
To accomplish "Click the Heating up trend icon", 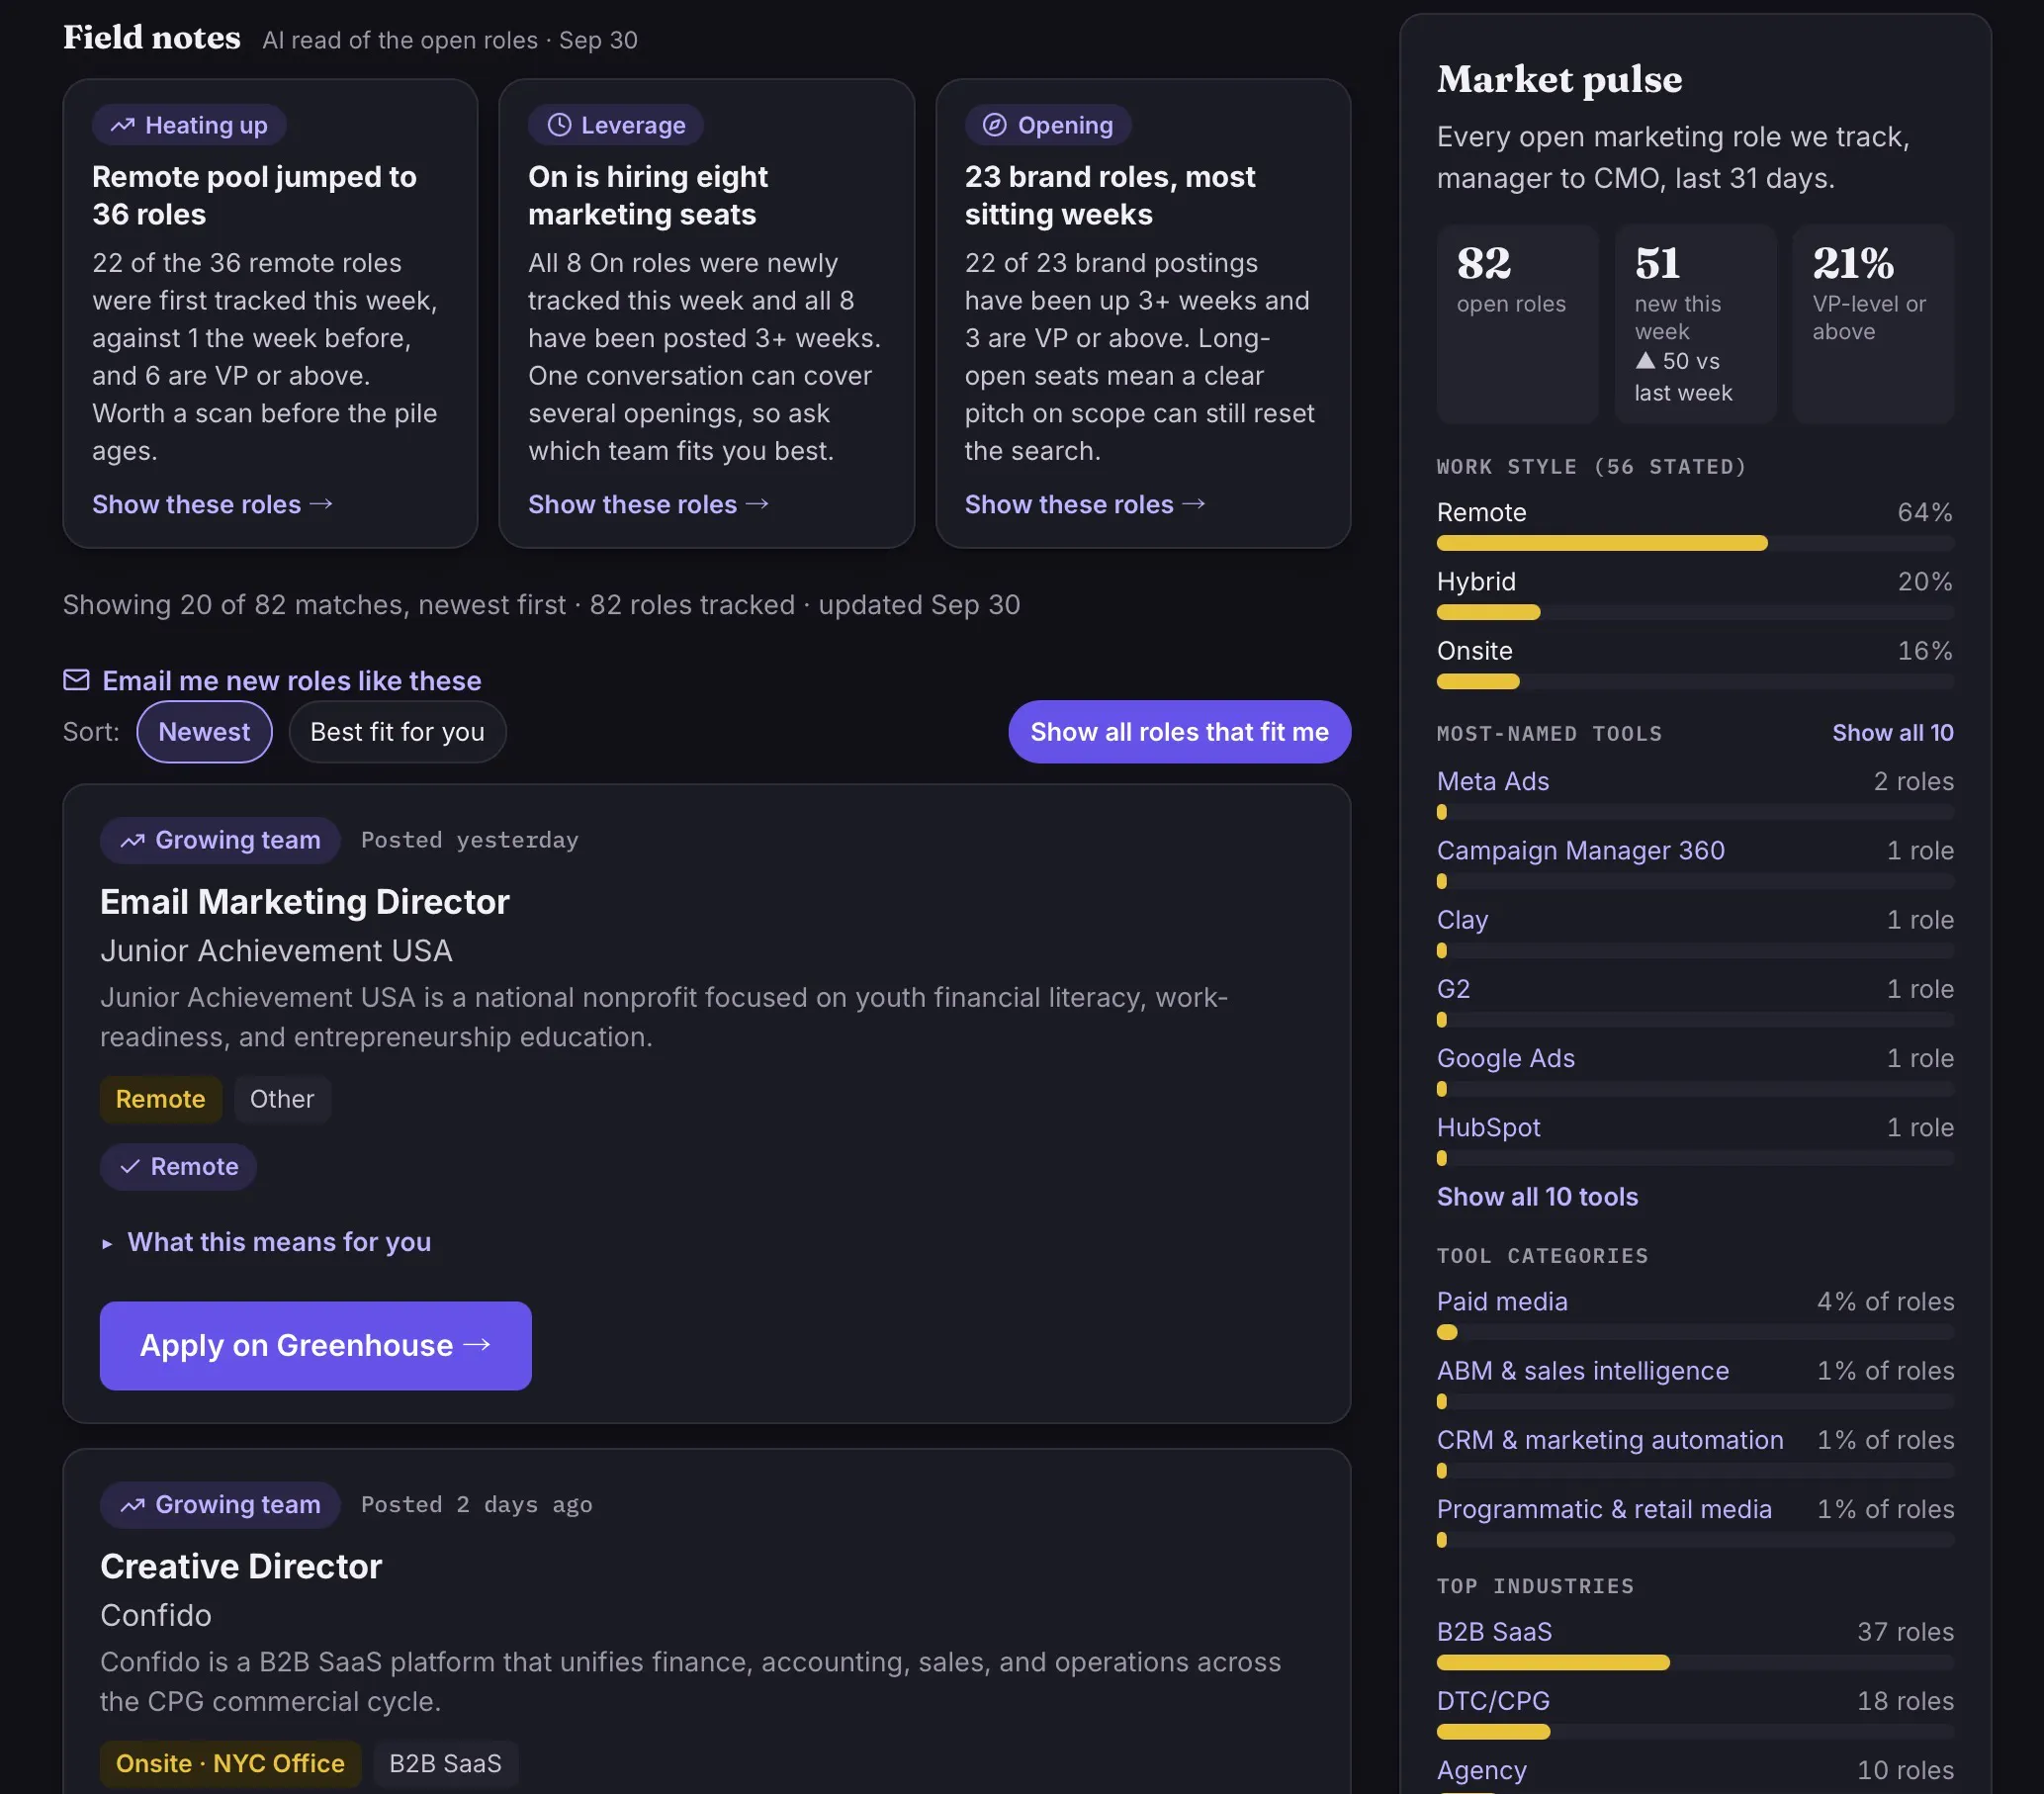I will tap(122, 125).
